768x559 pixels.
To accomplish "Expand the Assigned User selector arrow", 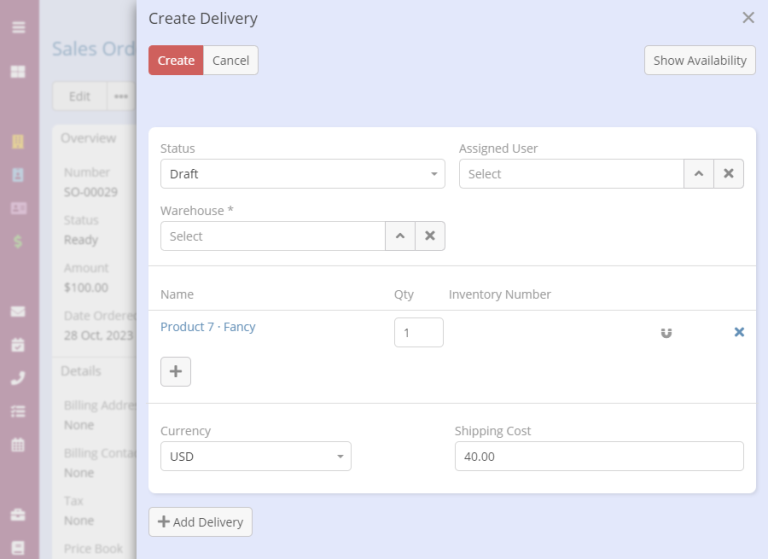I will pos(698,174).
